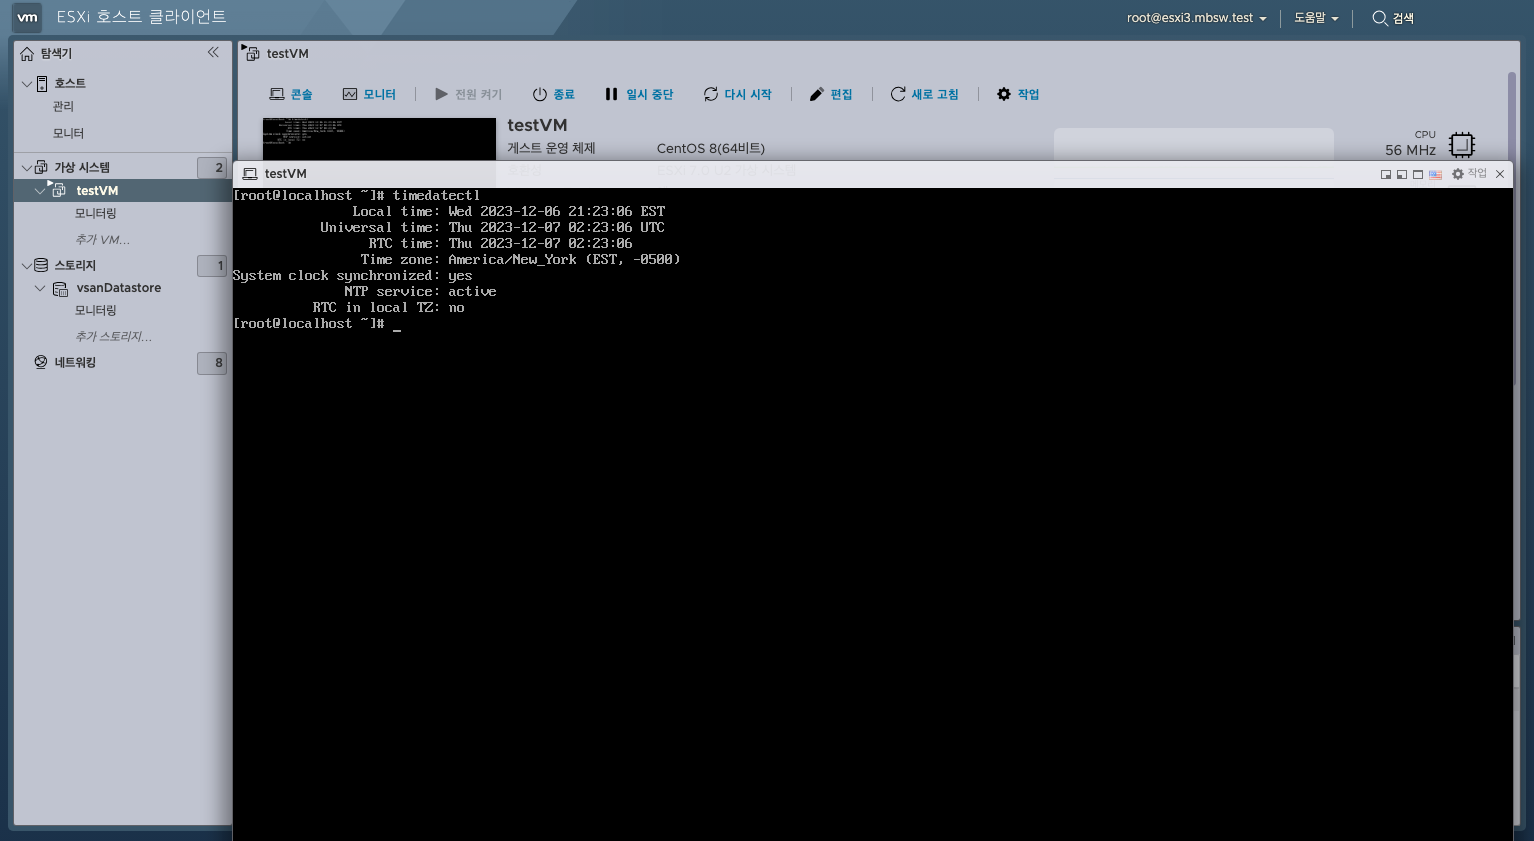Open the 모니터 toolbar button

pos(369,94)
